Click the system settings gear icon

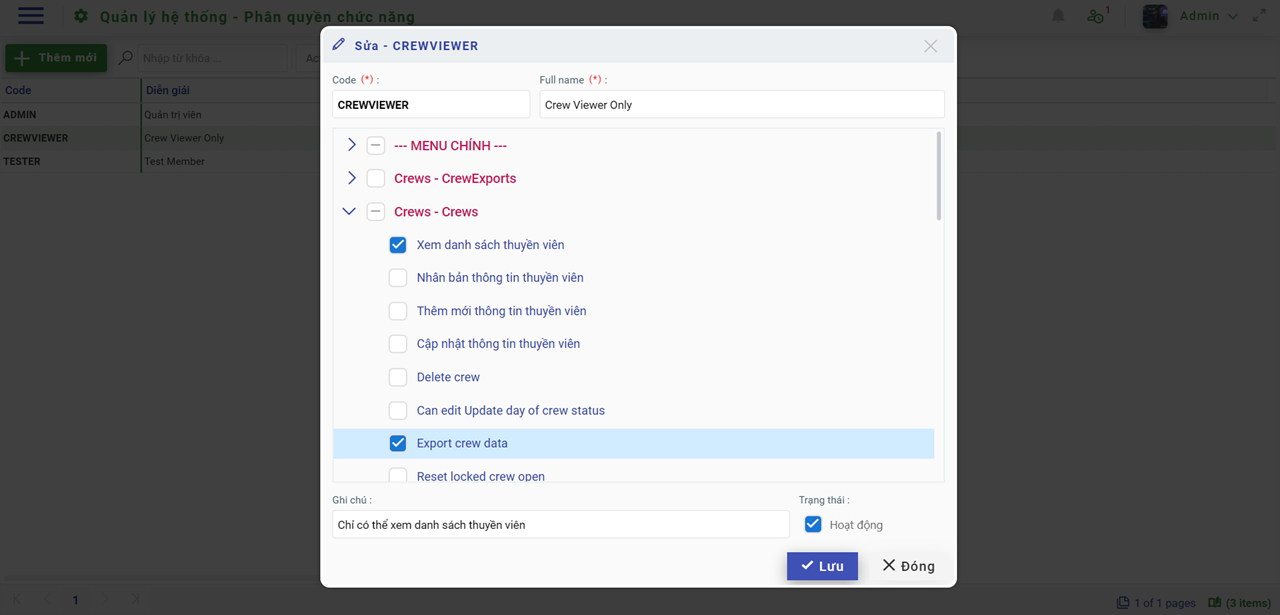coord(81,17)
